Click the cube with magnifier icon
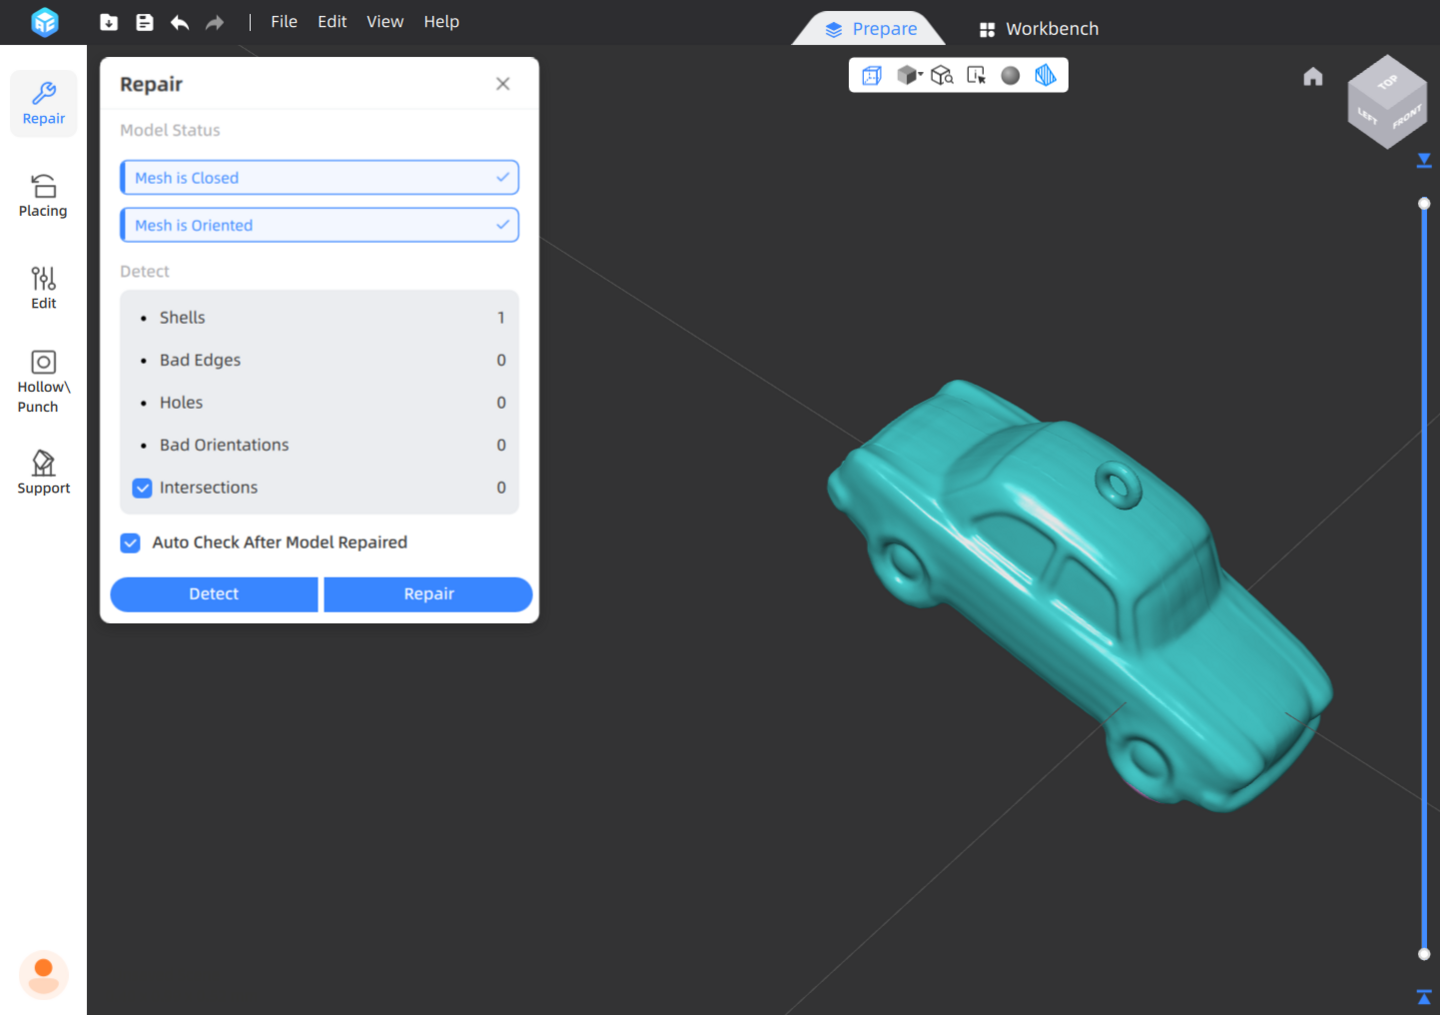The image size is (1440, 1015). coord(942,75)
